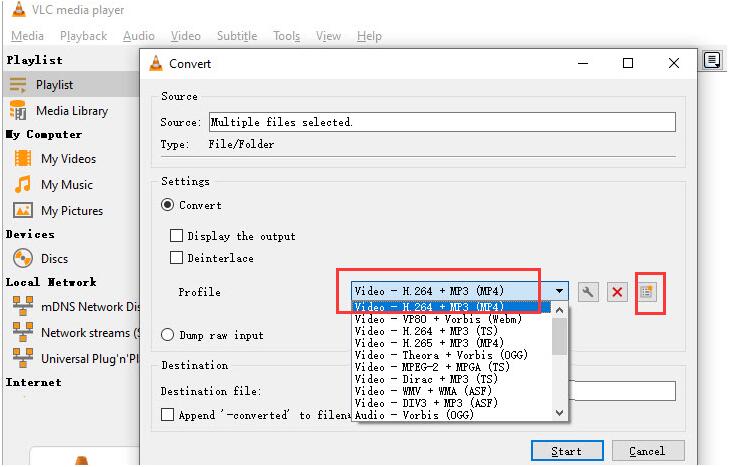Open the Subtitle menu
The height and width of the screenshot is (467, 751).
coord(237,36)
